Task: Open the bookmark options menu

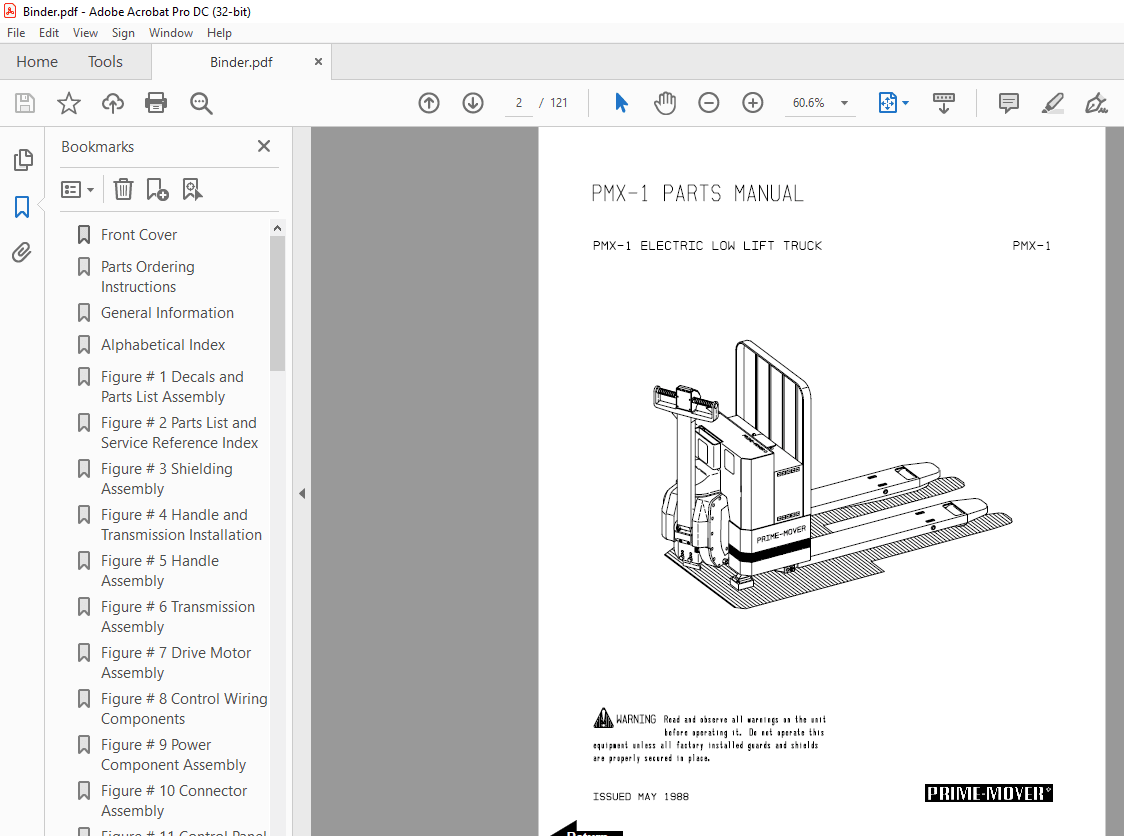Action: pyautogui.click(x=77, y=189)
